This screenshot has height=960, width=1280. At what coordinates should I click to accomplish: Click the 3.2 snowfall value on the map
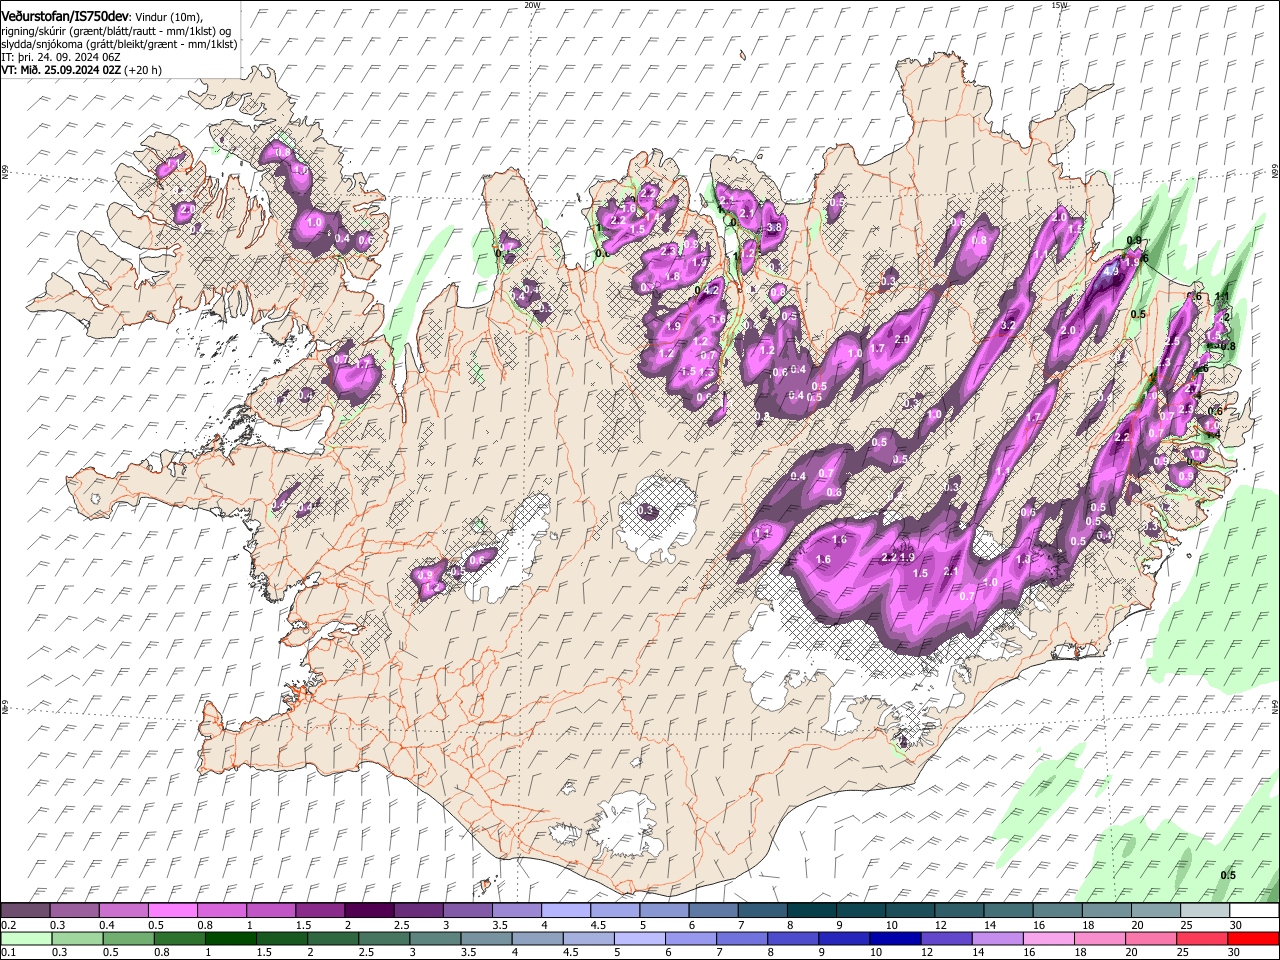(x=1008, y=325)
